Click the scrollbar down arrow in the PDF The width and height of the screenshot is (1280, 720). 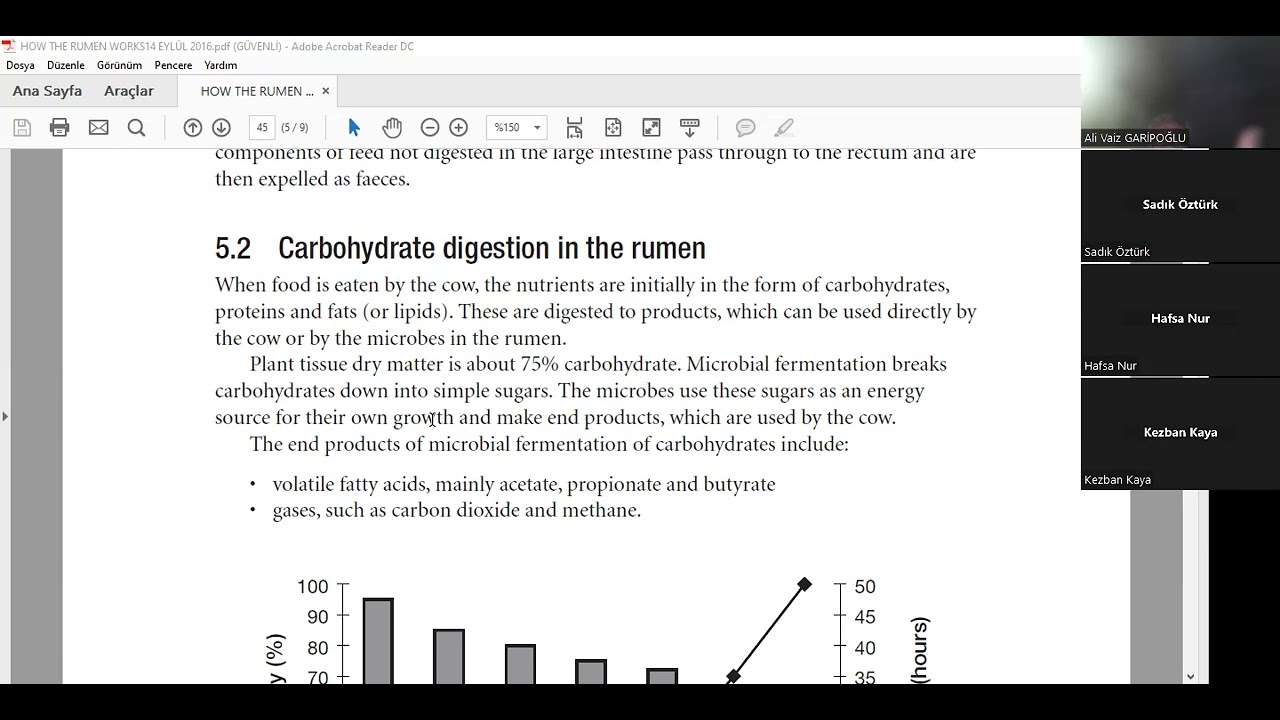click(x=1190, y=677)
